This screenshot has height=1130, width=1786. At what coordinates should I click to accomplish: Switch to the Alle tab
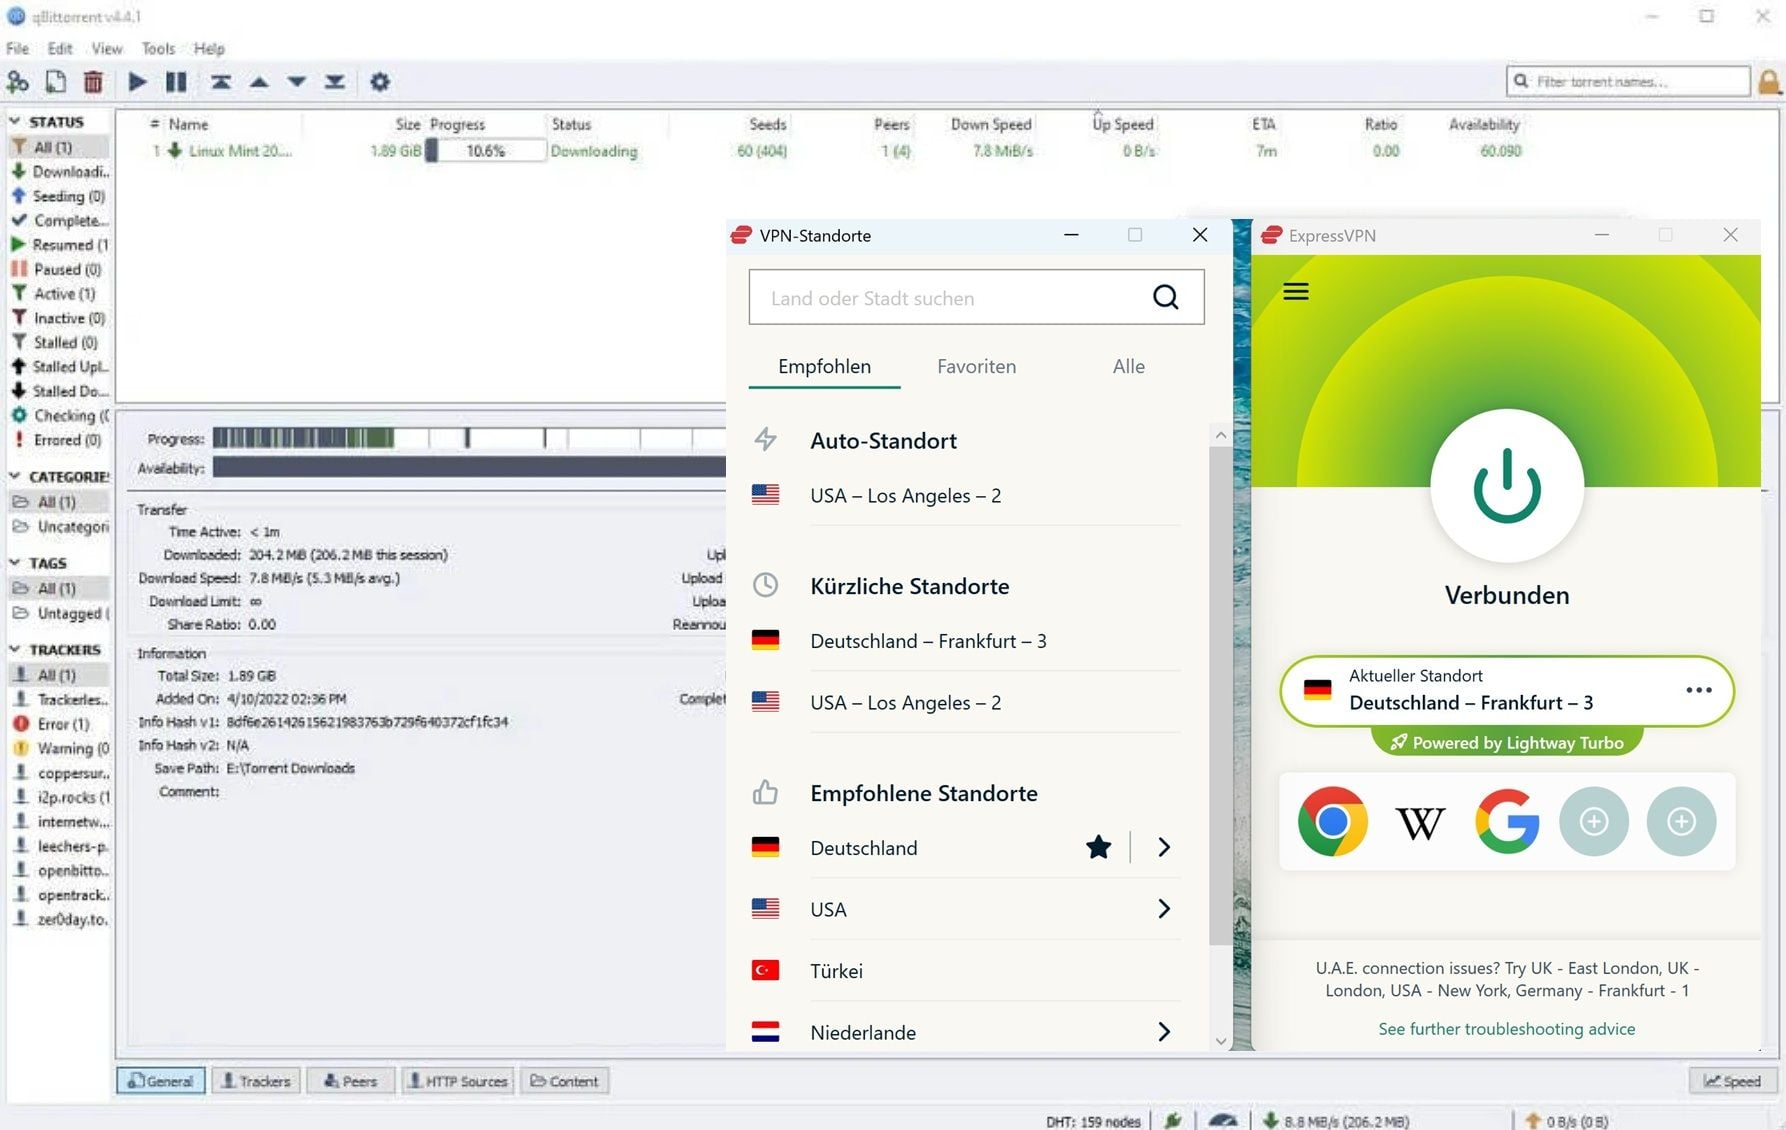(x=1128, y=366)
